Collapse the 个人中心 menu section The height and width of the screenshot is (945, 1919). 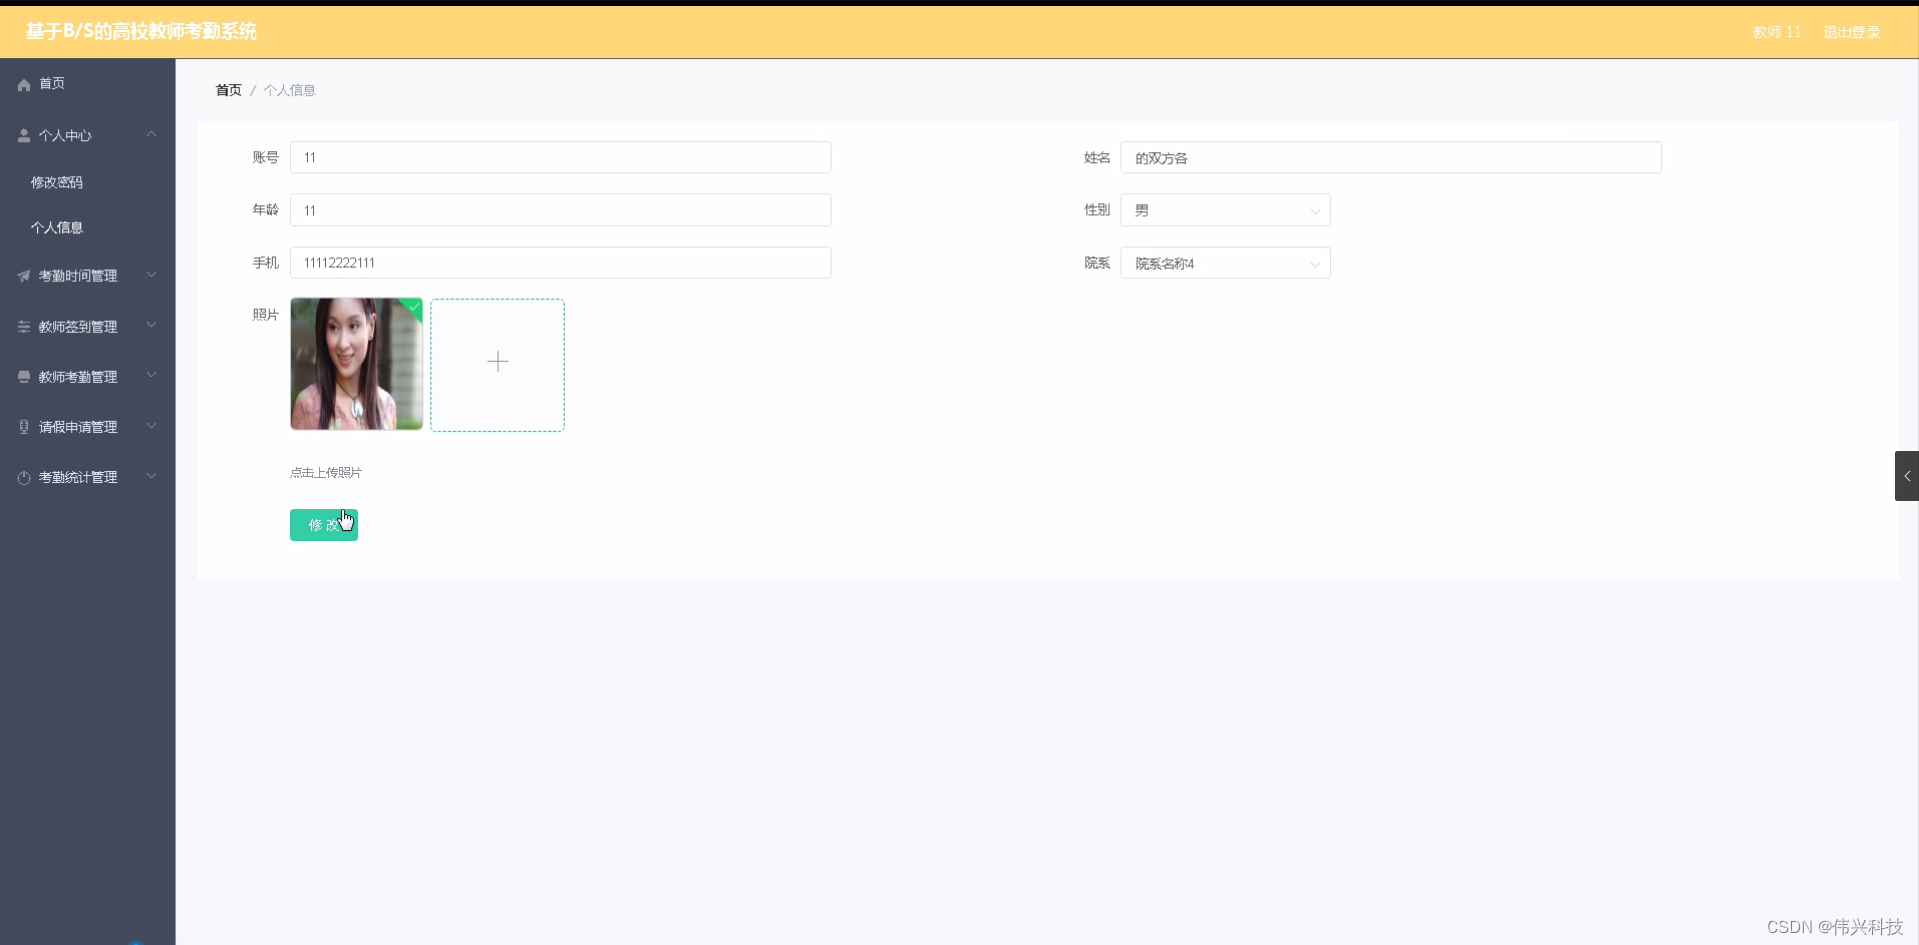tap(151, 134)
